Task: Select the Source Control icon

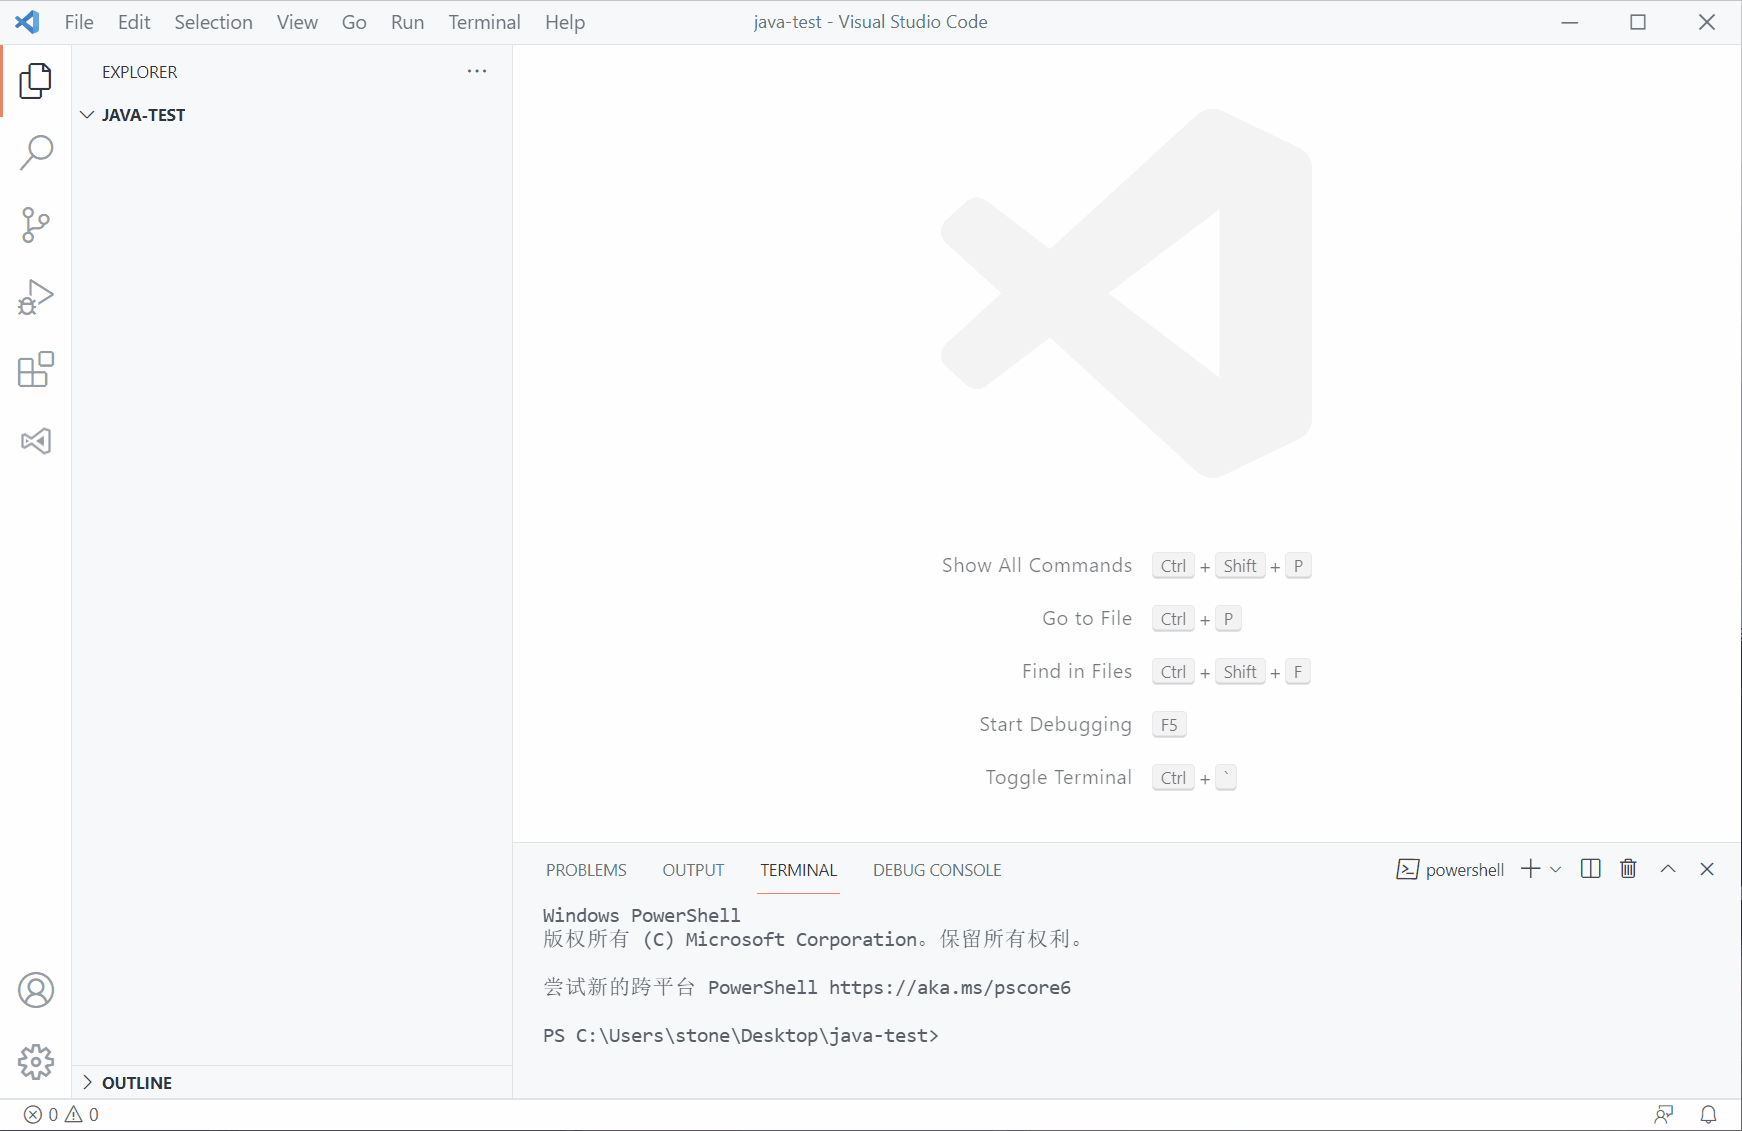Action: (36, 224)
